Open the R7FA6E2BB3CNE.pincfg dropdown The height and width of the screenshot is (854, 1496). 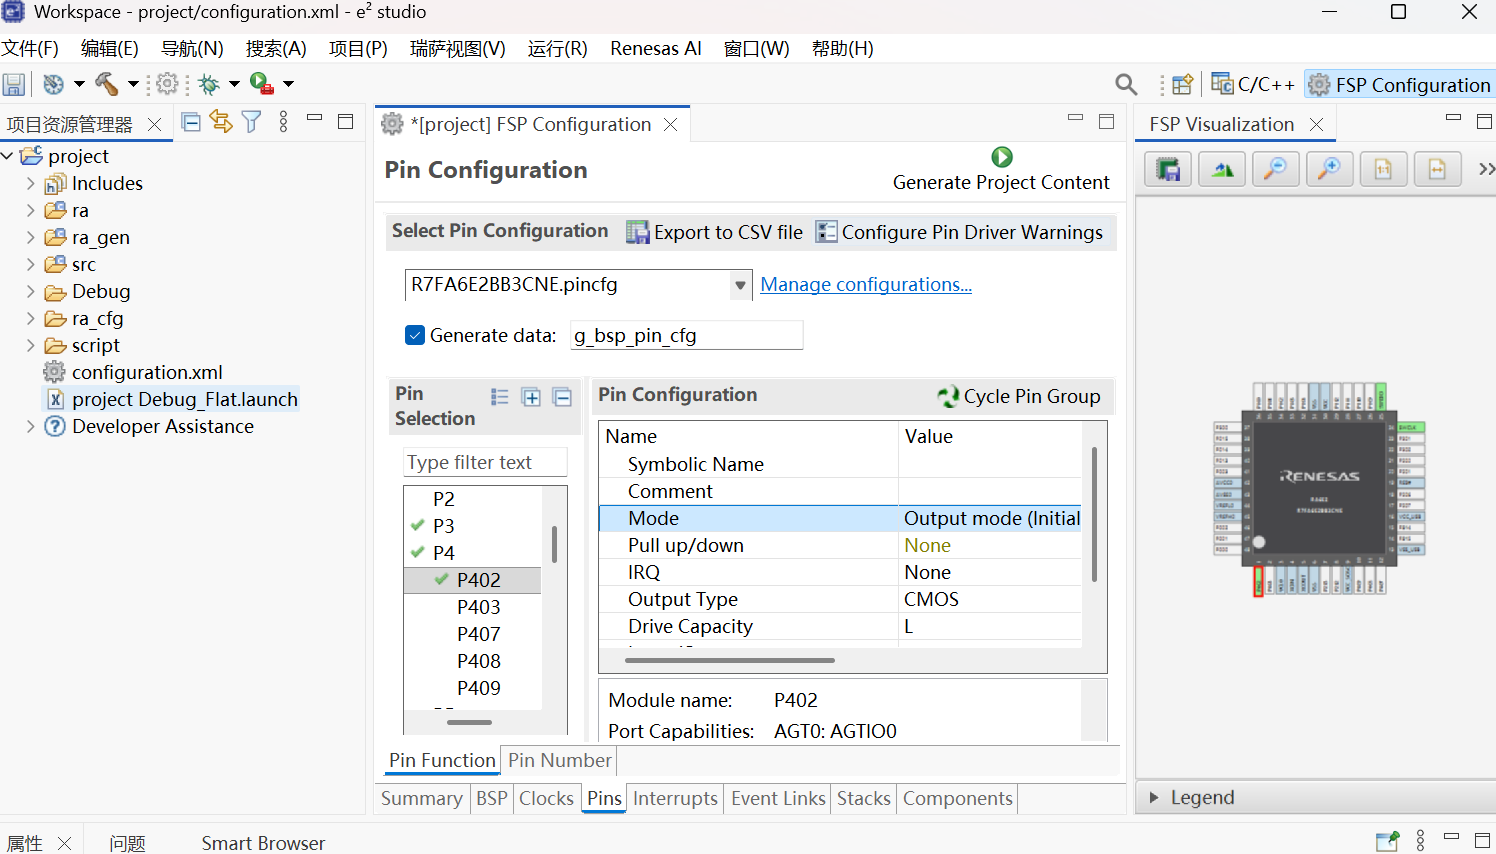tap(740, 285)
